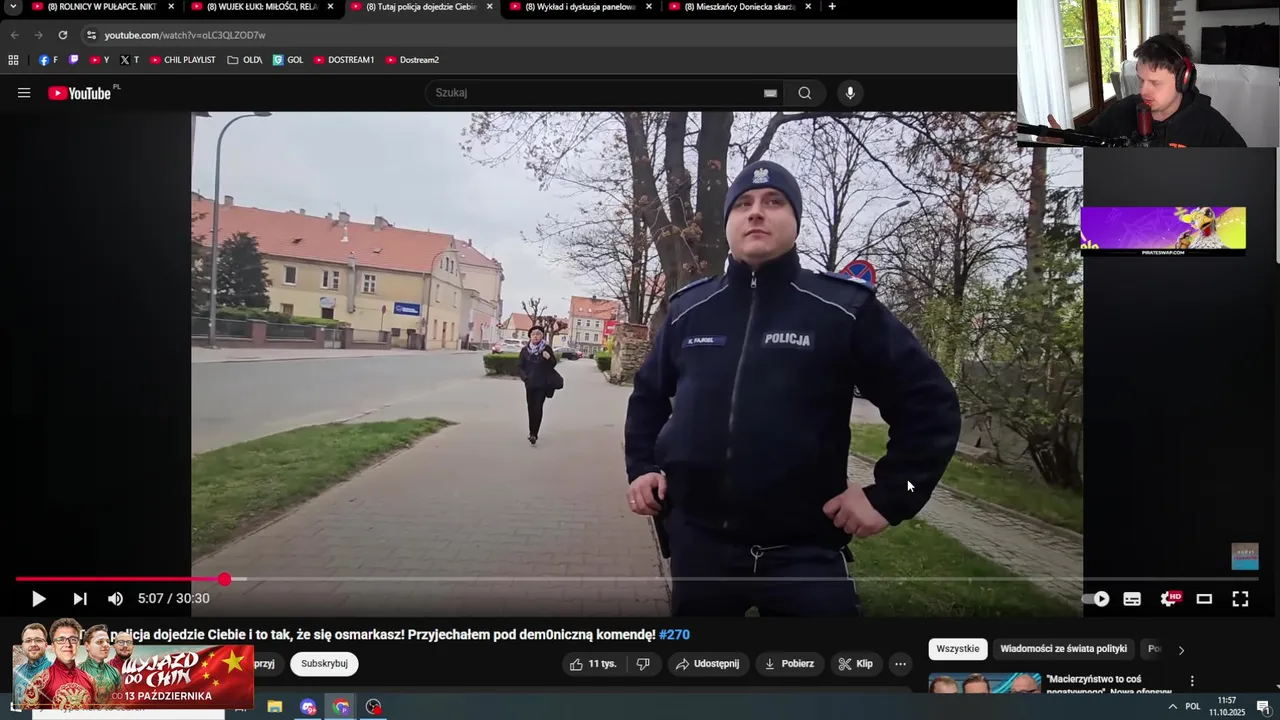Open the DOSTREAM1 bookmark
The height and width of the screenshot is (720, 1280).
344,60
